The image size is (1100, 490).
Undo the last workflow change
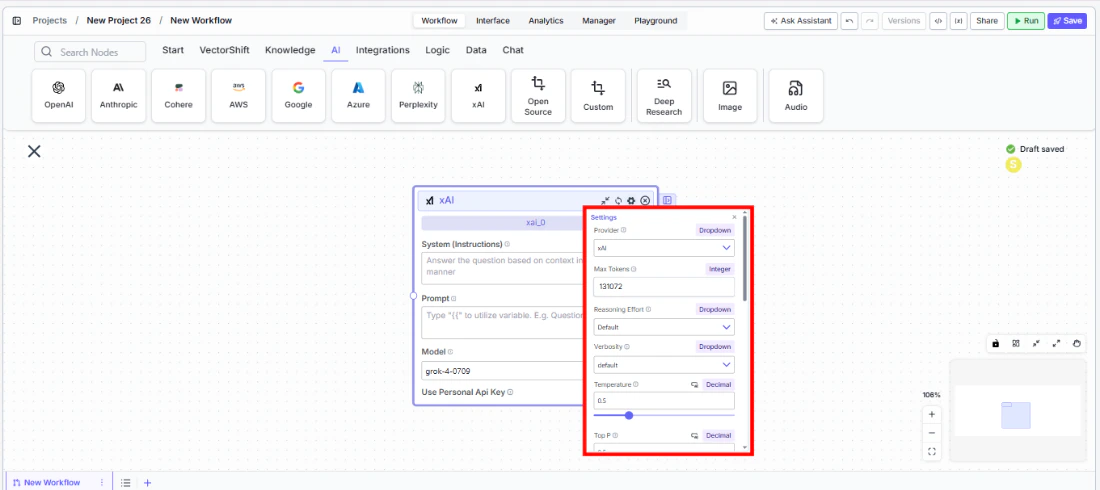click(x=850, y=21)
